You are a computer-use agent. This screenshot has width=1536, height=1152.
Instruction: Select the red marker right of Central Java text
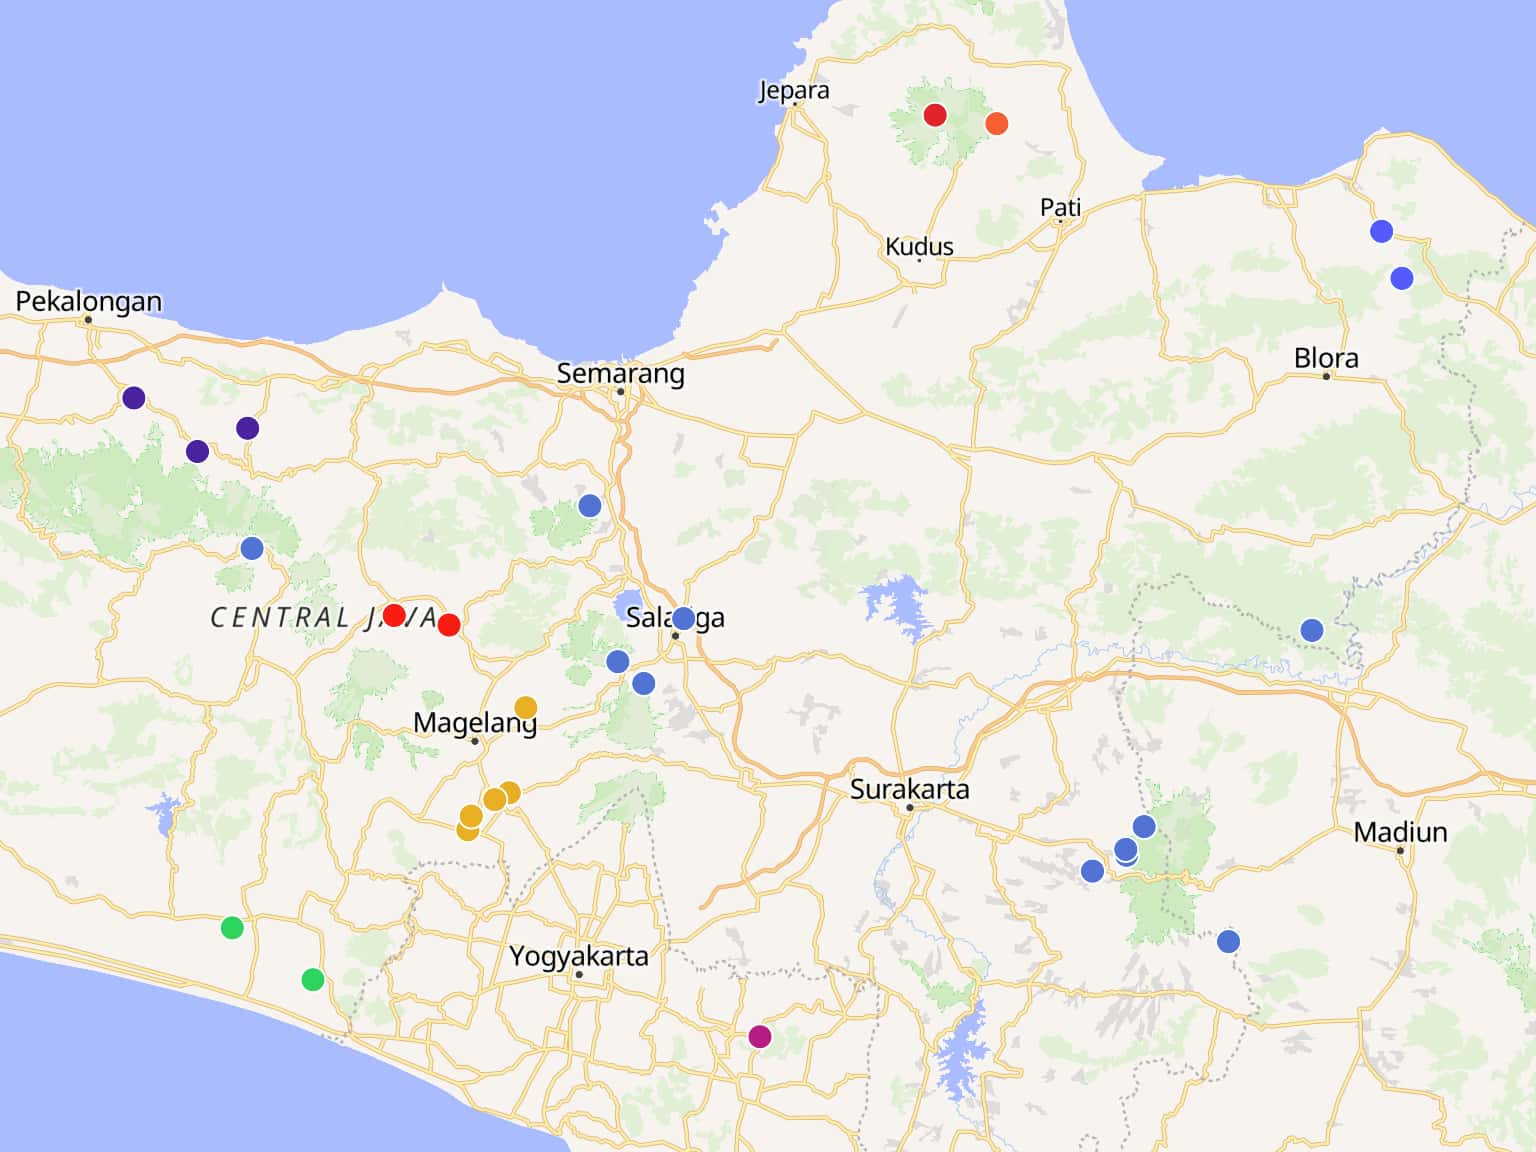[x=449, y=625]
